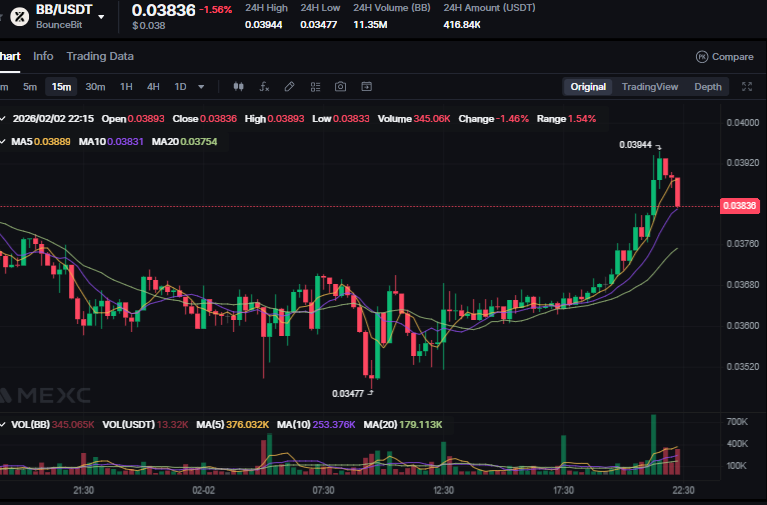The image size is (767, 505).
Task: Click the volume MA(10) 253.376K value
Action: point(334,425)
